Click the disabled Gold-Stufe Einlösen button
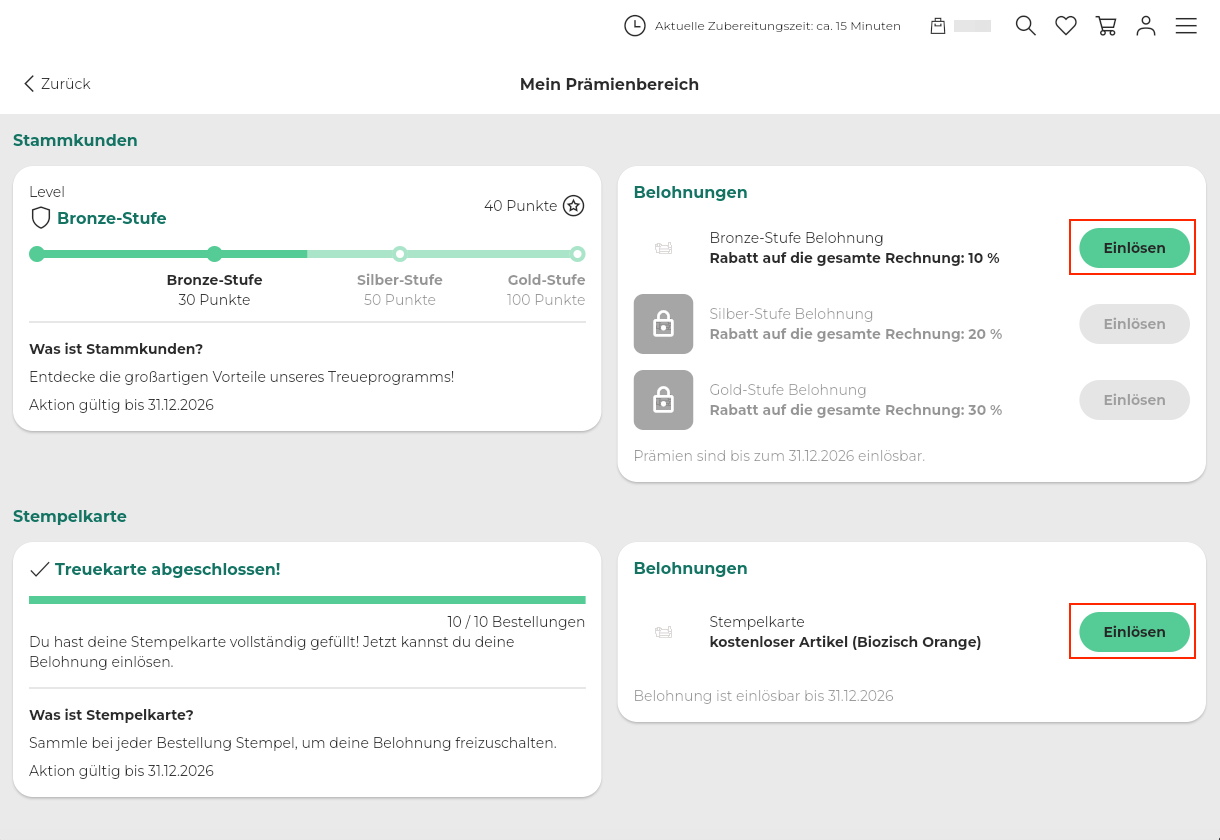 (x=1134, y=400)
